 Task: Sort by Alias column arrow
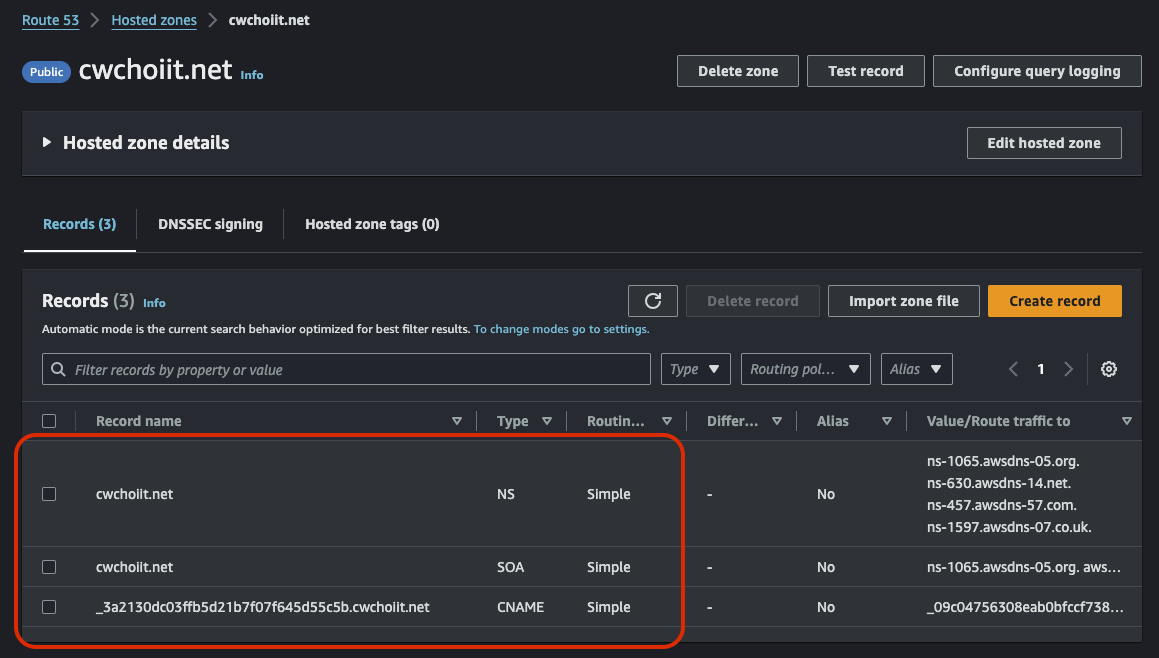coord(887,421)
